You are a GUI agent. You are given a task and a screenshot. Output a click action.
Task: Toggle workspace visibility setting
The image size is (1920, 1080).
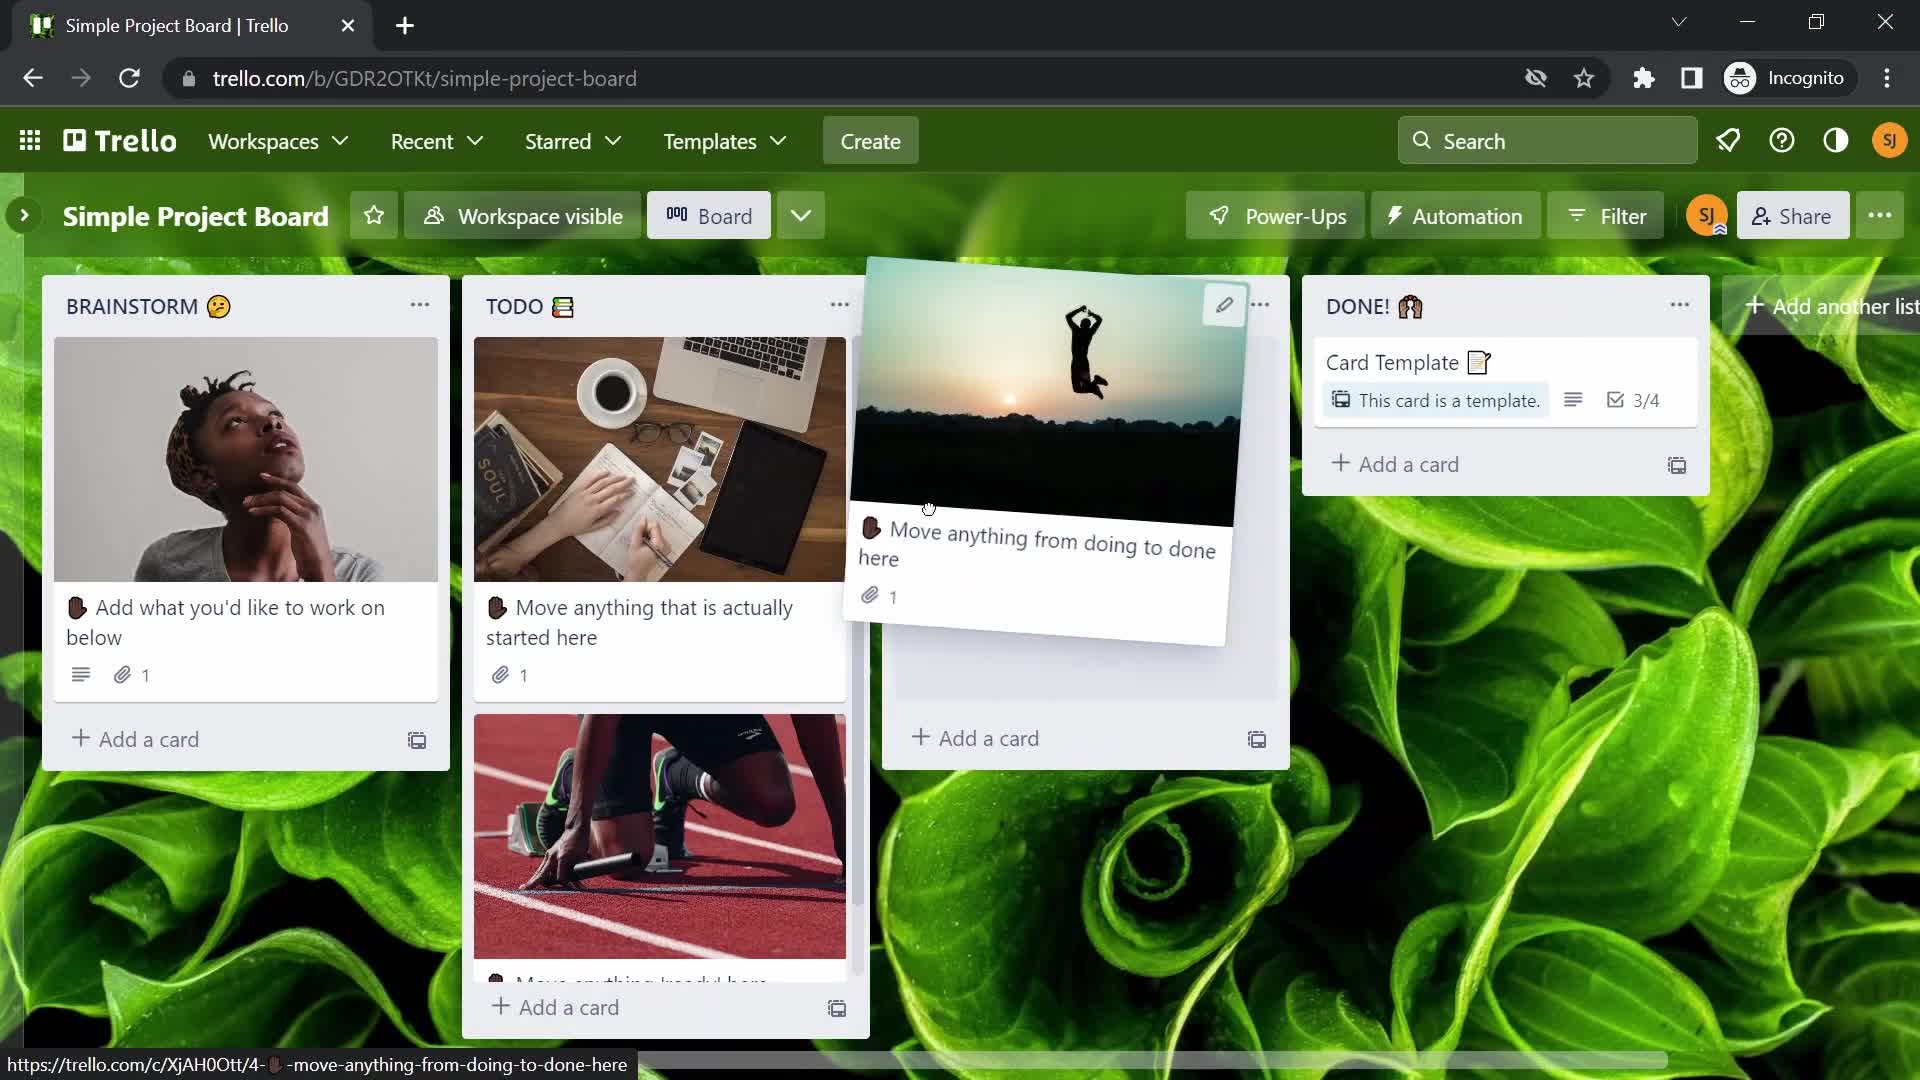(x=527, y=215)
